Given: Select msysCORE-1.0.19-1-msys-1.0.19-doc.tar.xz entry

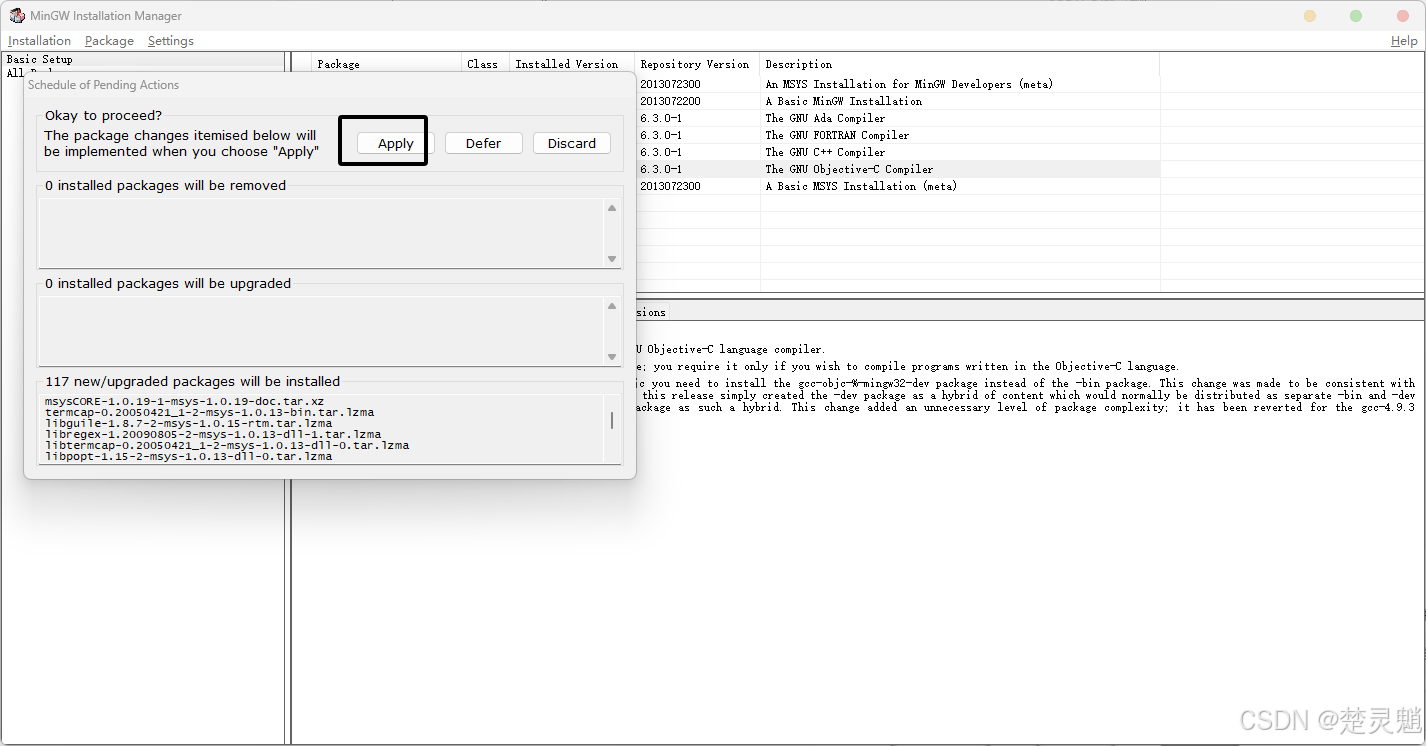Looking at the screenshot, I should [184, 401].
